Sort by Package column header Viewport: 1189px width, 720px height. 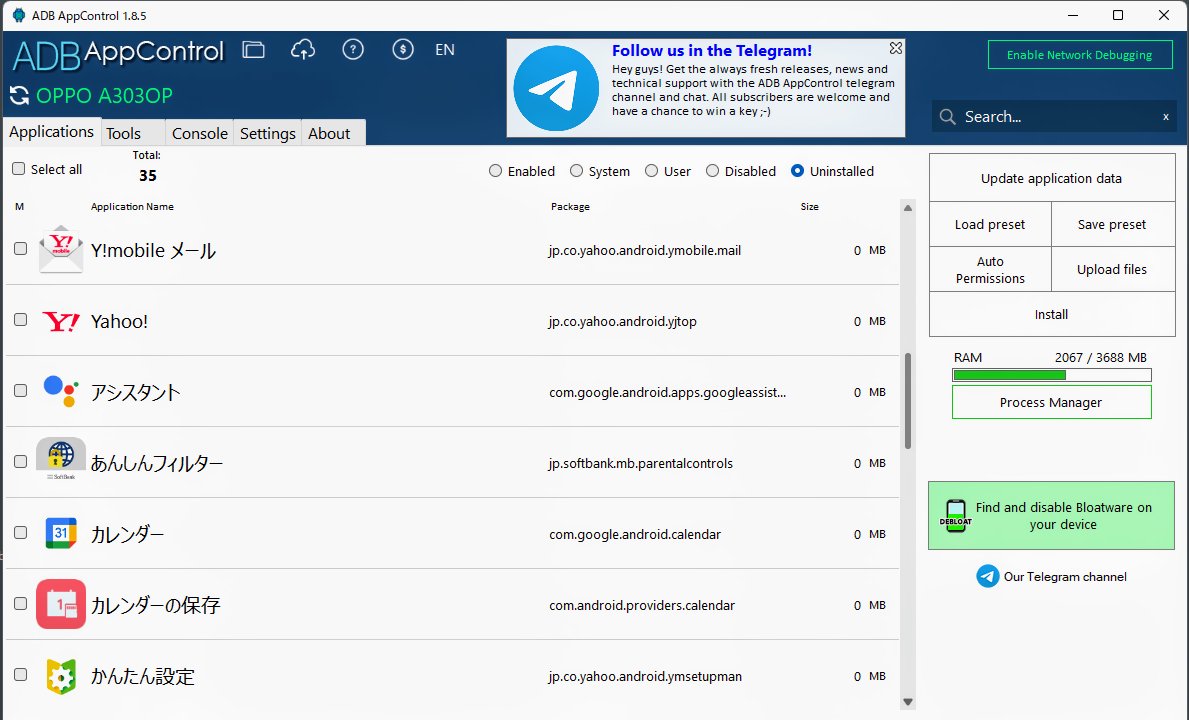tap(570, 206)
